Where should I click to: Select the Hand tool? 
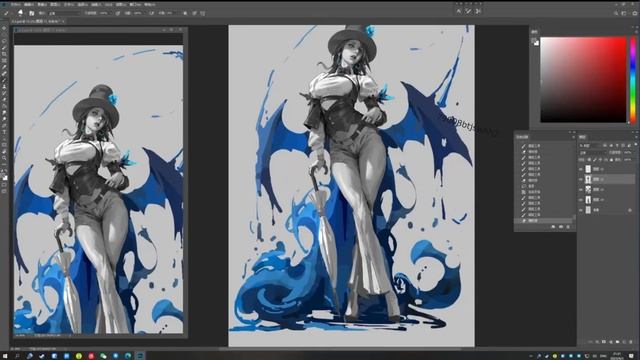tap(4, 152)
